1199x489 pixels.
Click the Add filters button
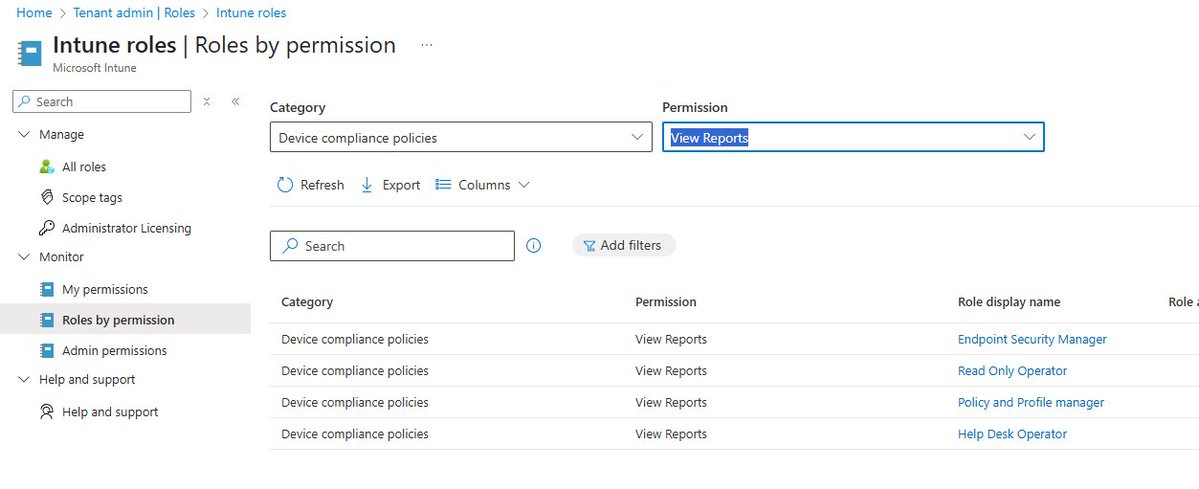tap(624, 246)
